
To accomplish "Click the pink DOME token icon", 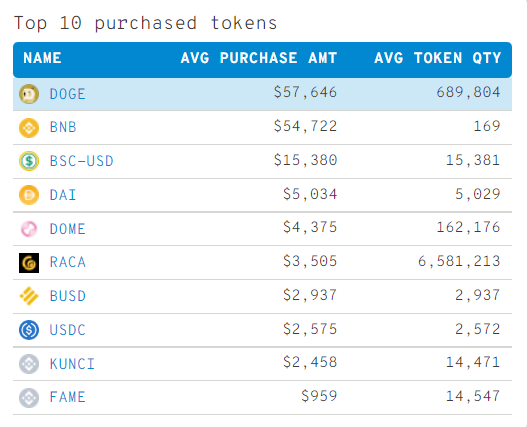I will coord(29,229).
